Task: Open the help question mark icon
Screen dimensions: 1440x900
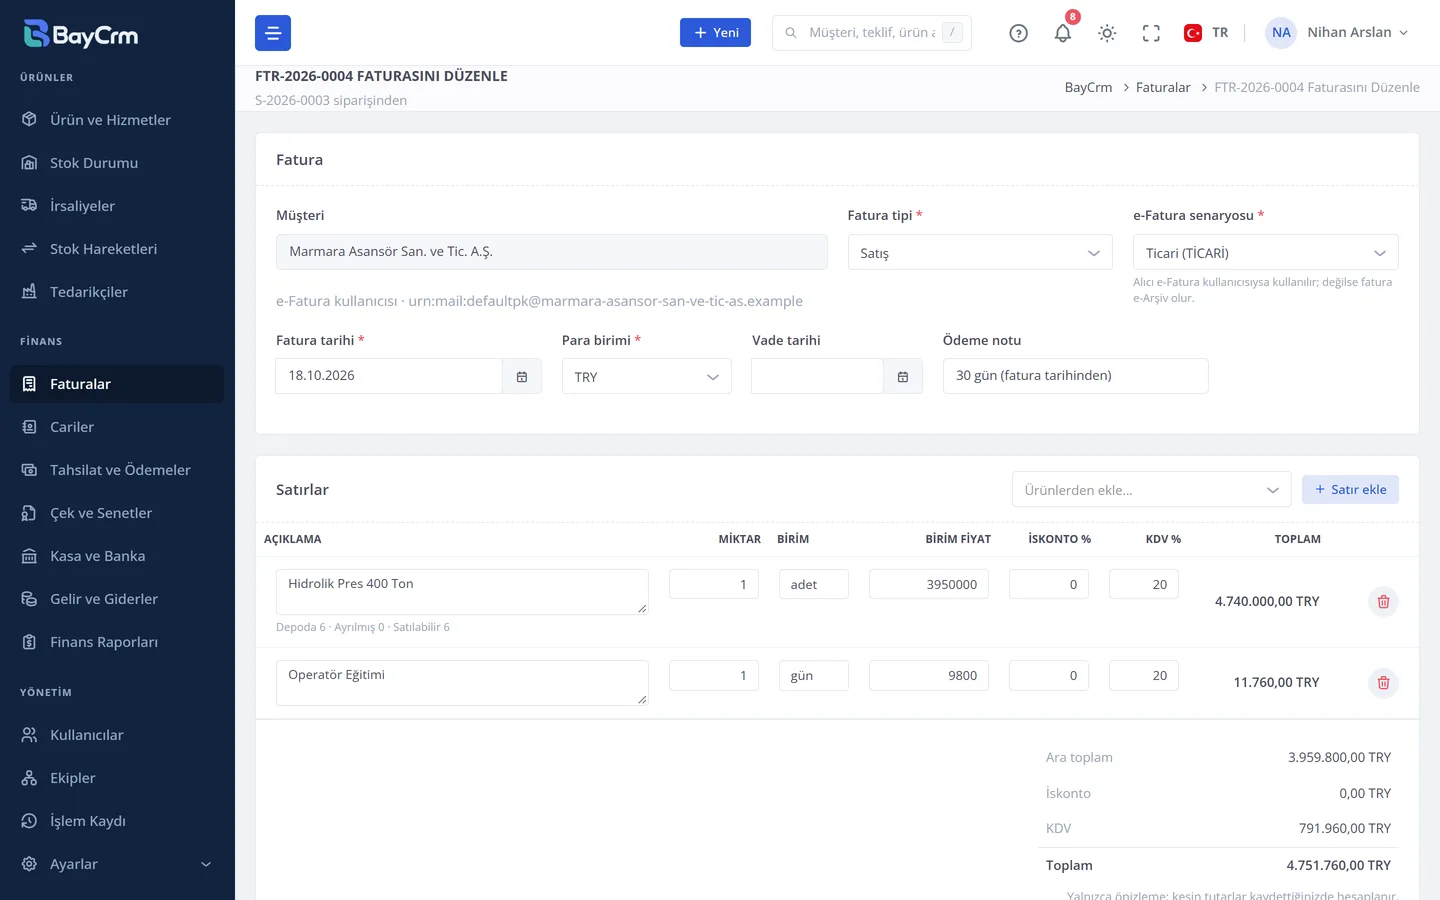Action: pos(1019,33)
